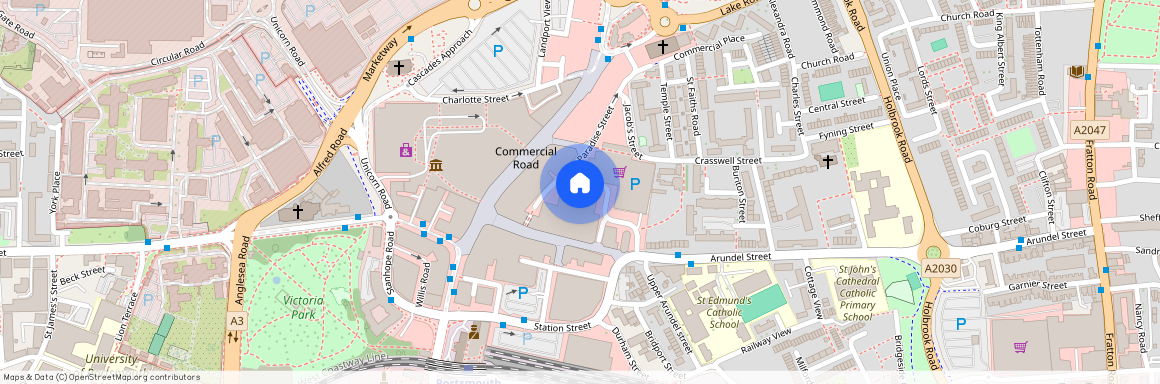1160x384 pixels.
Task: Click the up-down arrows icon below A3
Action: pos(234,337)
